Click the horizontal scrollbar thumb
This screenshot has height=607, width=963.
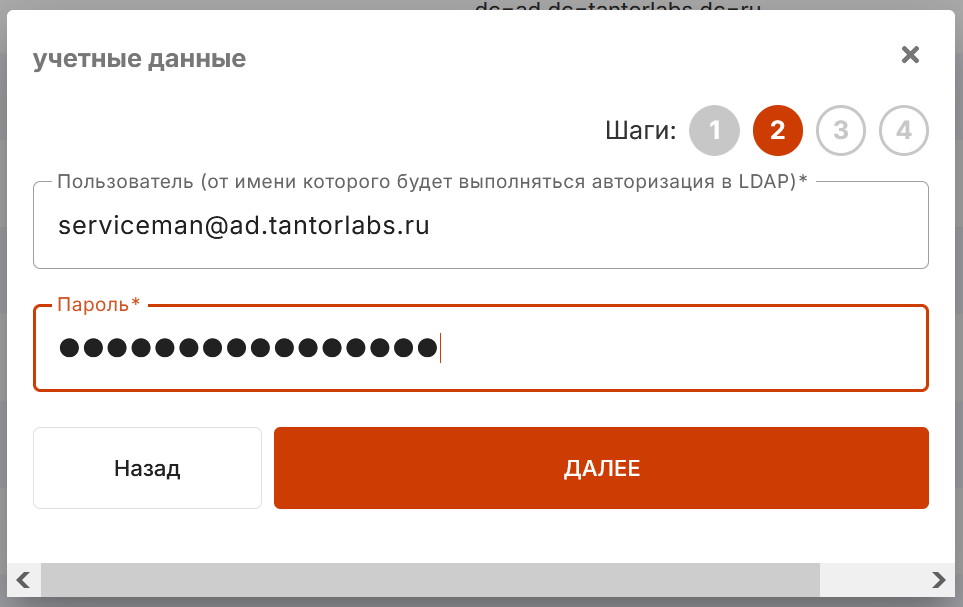(x=430, y=580)
